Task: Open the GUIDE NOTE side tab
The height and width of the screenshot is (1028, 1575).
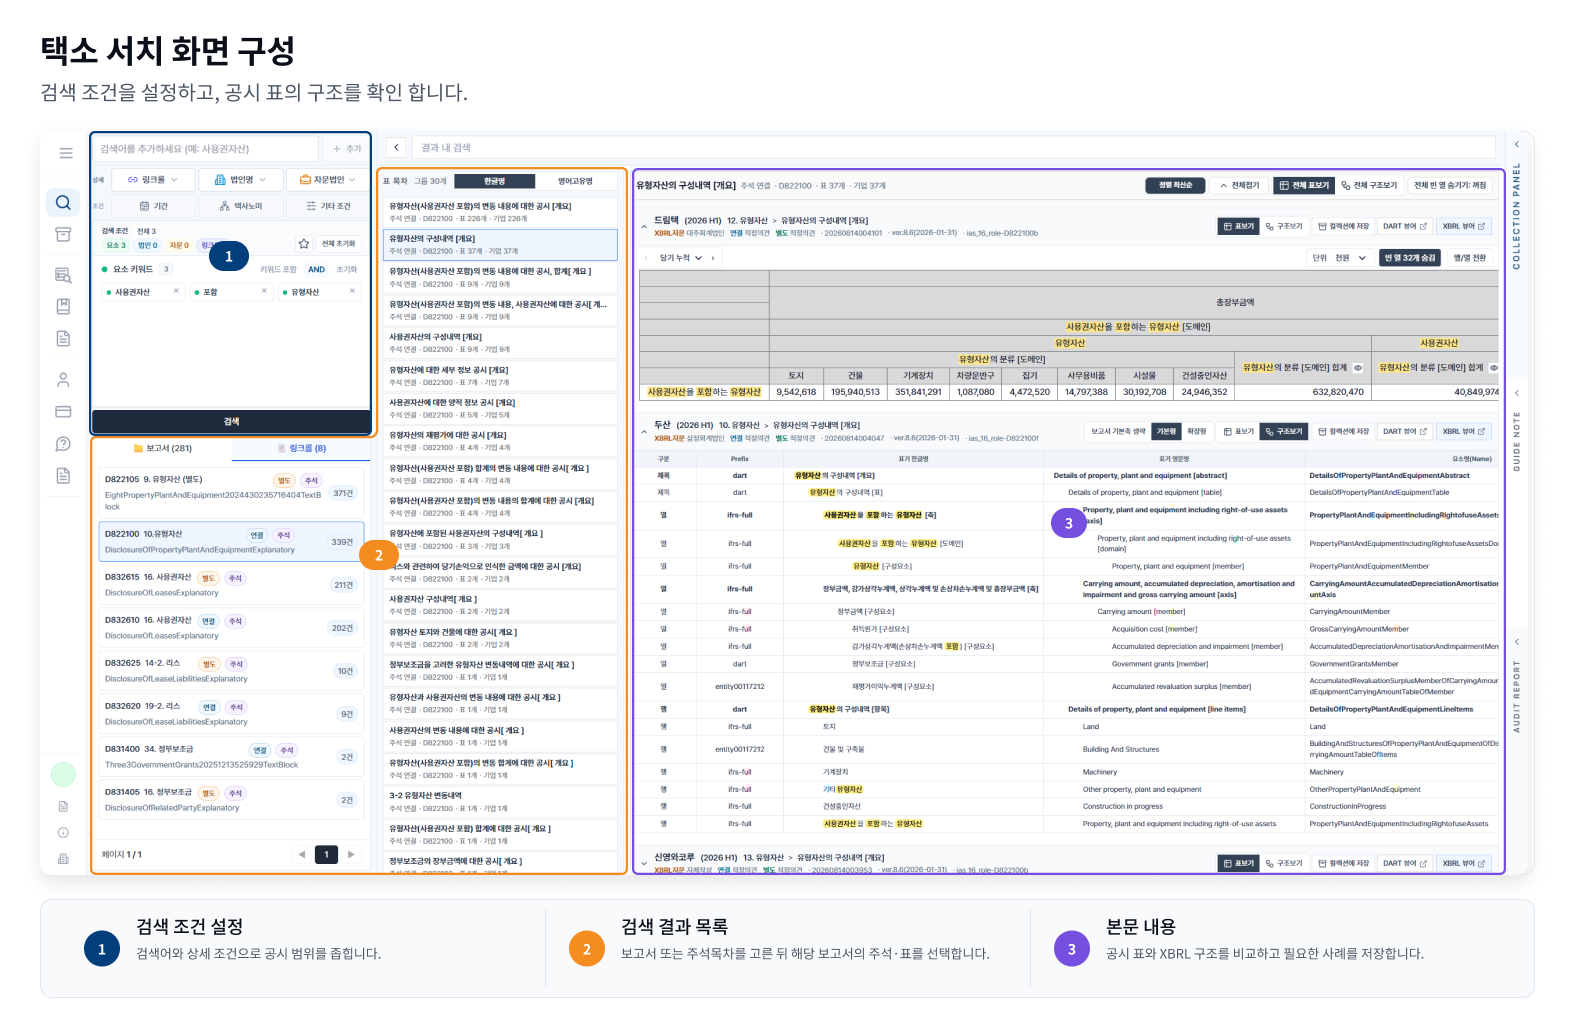Action: 1516,441
